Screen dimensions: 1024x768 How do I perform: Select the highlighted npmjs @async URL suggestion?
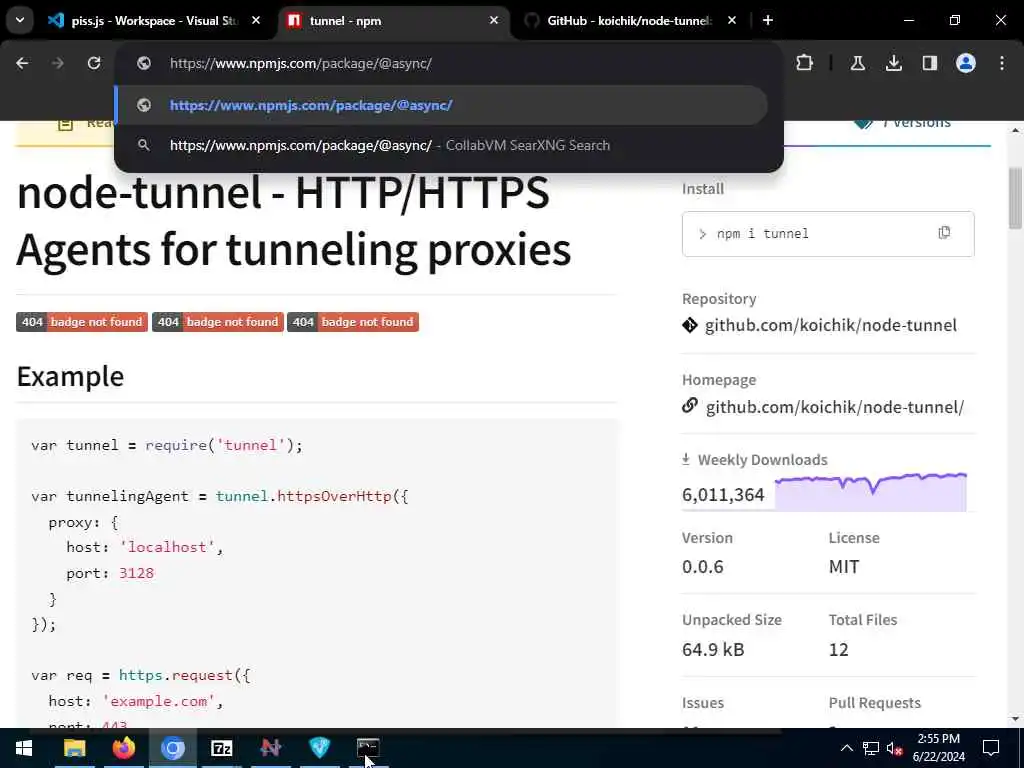point(441,105)
